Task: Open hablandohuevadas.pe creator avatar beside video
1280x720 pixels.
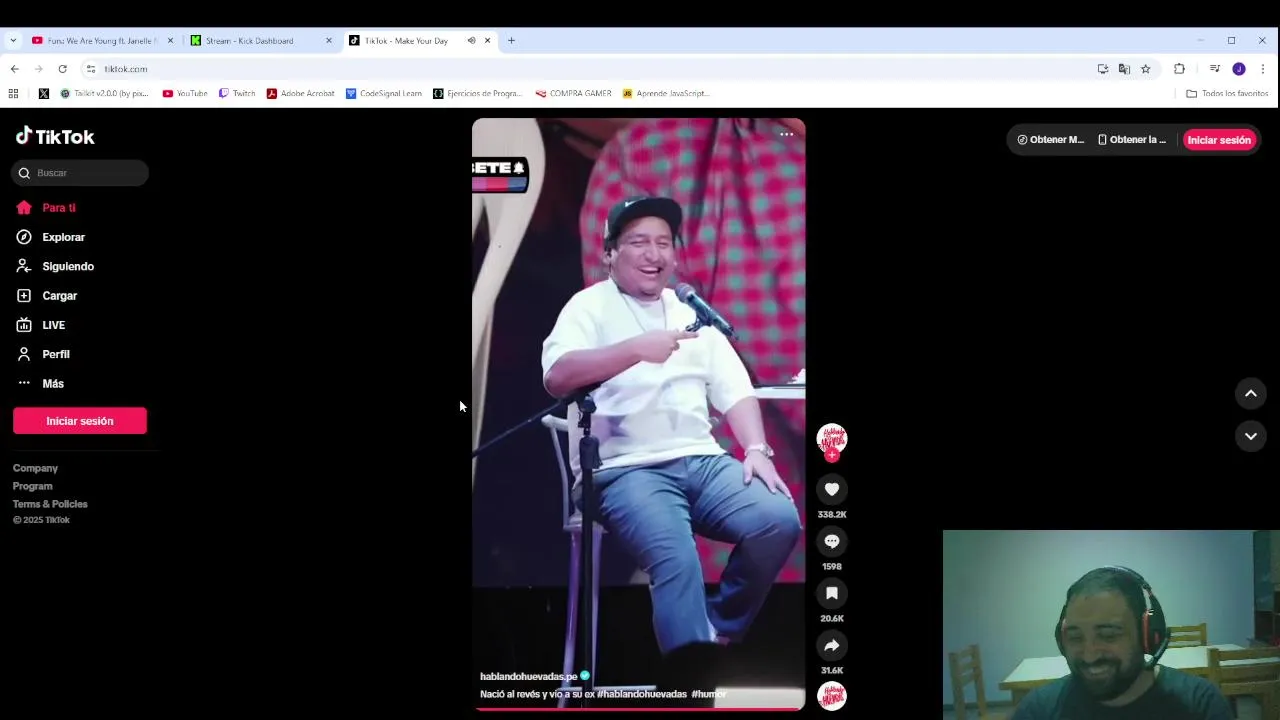Action: 831,438
